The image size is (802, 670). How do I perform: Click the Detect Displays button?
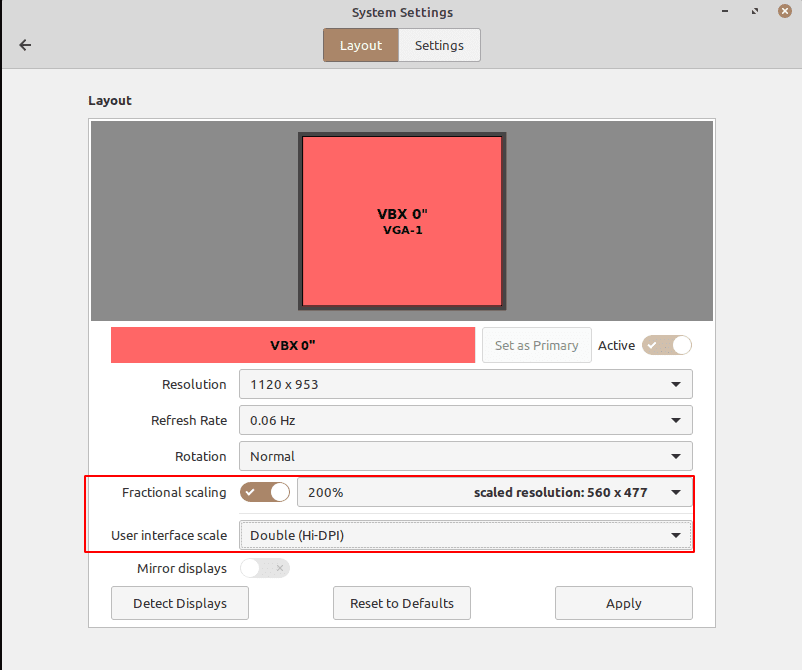[180, 603]
